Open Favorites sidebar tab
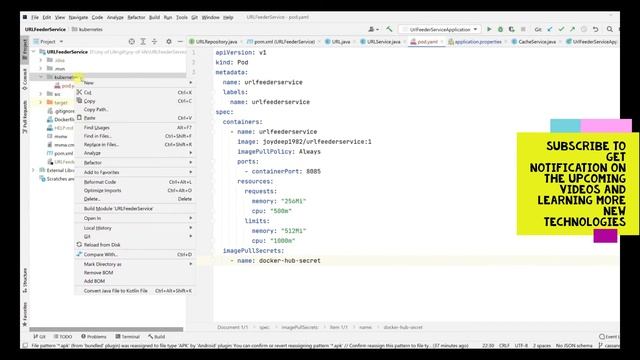 click(24, 314)
